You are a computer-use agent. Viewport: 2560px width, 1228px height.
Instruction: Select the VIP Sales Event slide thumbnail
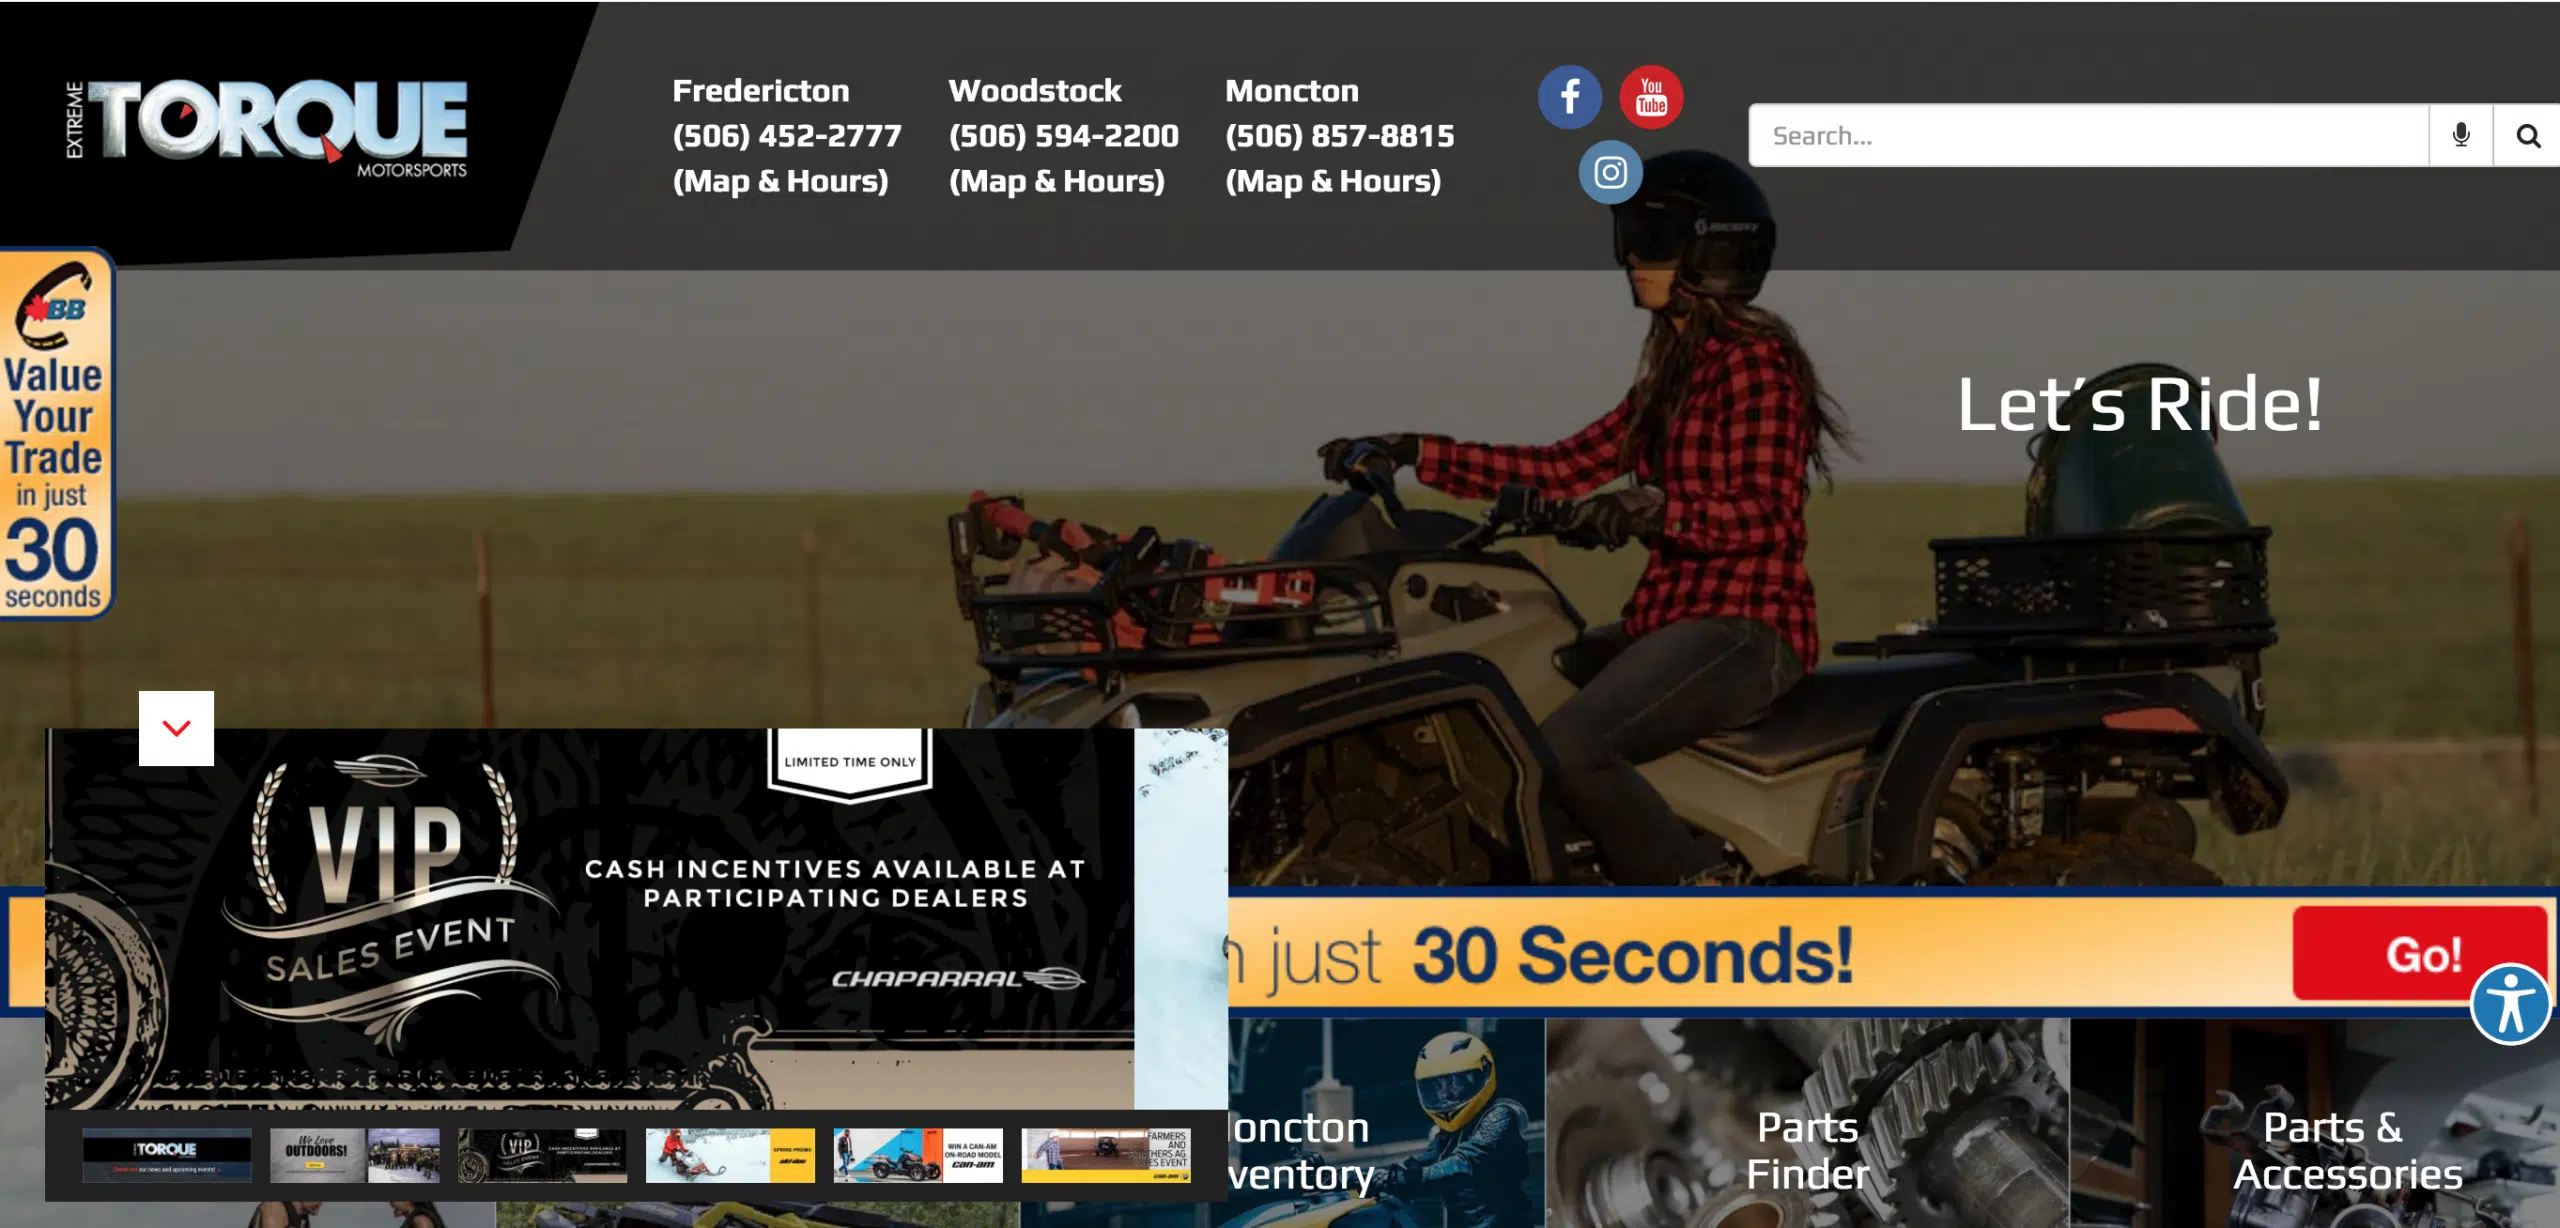pos(543,1155)
